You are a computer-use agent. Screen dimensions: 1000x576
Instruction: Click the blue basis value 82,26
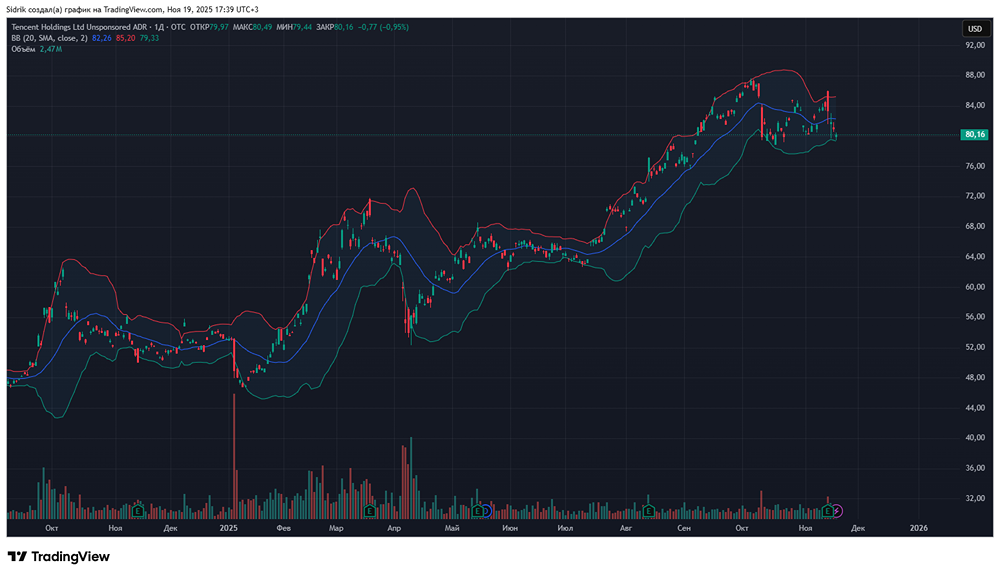tap(101, 37)
